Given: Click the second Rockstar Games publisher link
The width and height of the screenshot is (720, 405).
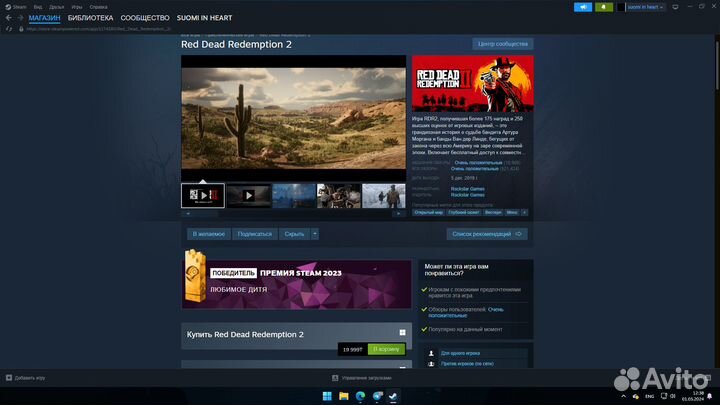Looking at the screenshot, I should pos(467,195).
